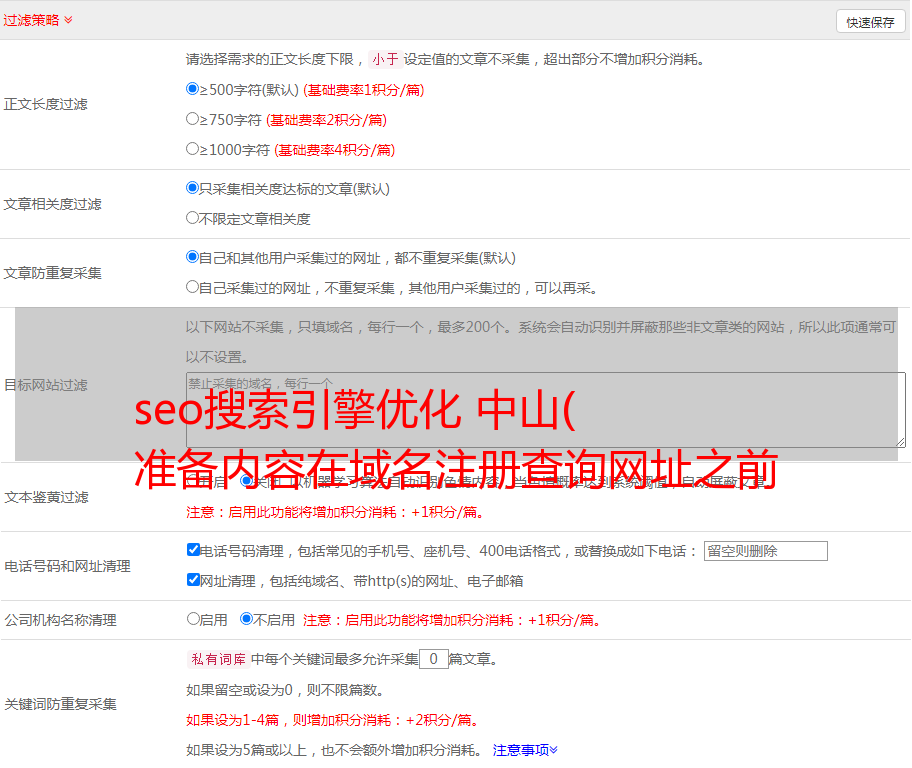
Task: Click the 基础费率1积分/篇 red note
Action: 364,90
